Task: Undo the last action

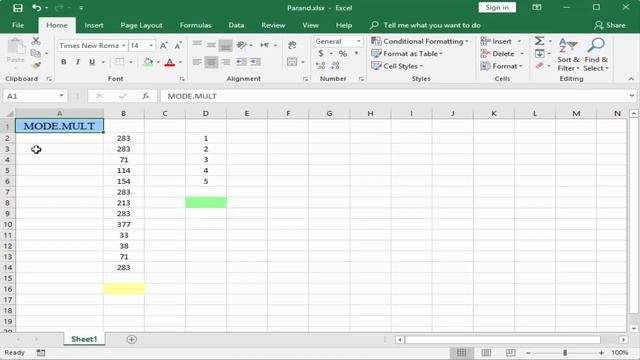Action: pyautogui.click(x=36, y=8)
